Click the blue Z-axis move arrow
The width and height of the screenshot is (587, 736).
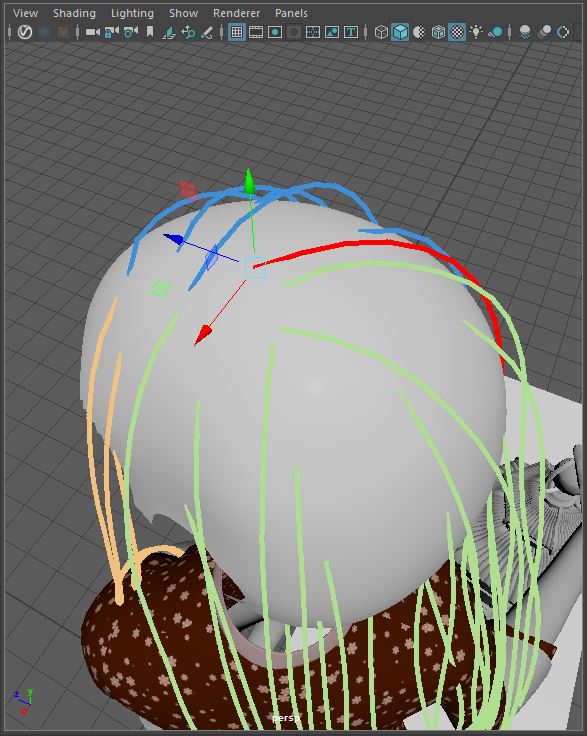tap(173, 239)
